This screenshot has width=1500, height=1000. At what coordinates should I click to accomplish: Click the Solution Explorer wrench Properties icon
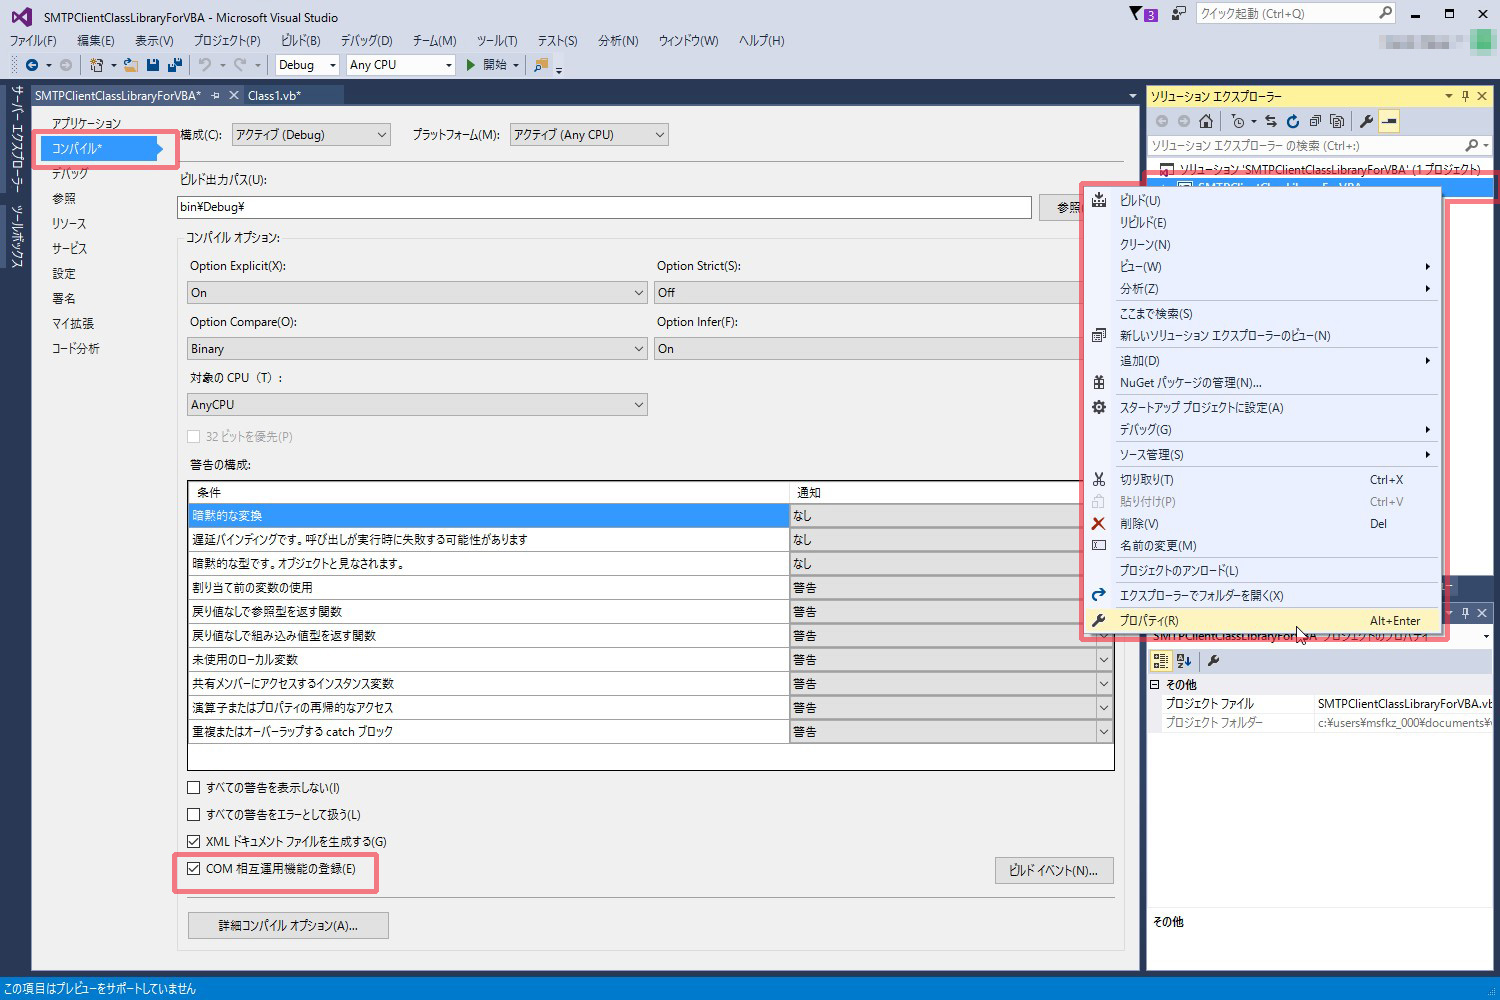[1366, 121]
